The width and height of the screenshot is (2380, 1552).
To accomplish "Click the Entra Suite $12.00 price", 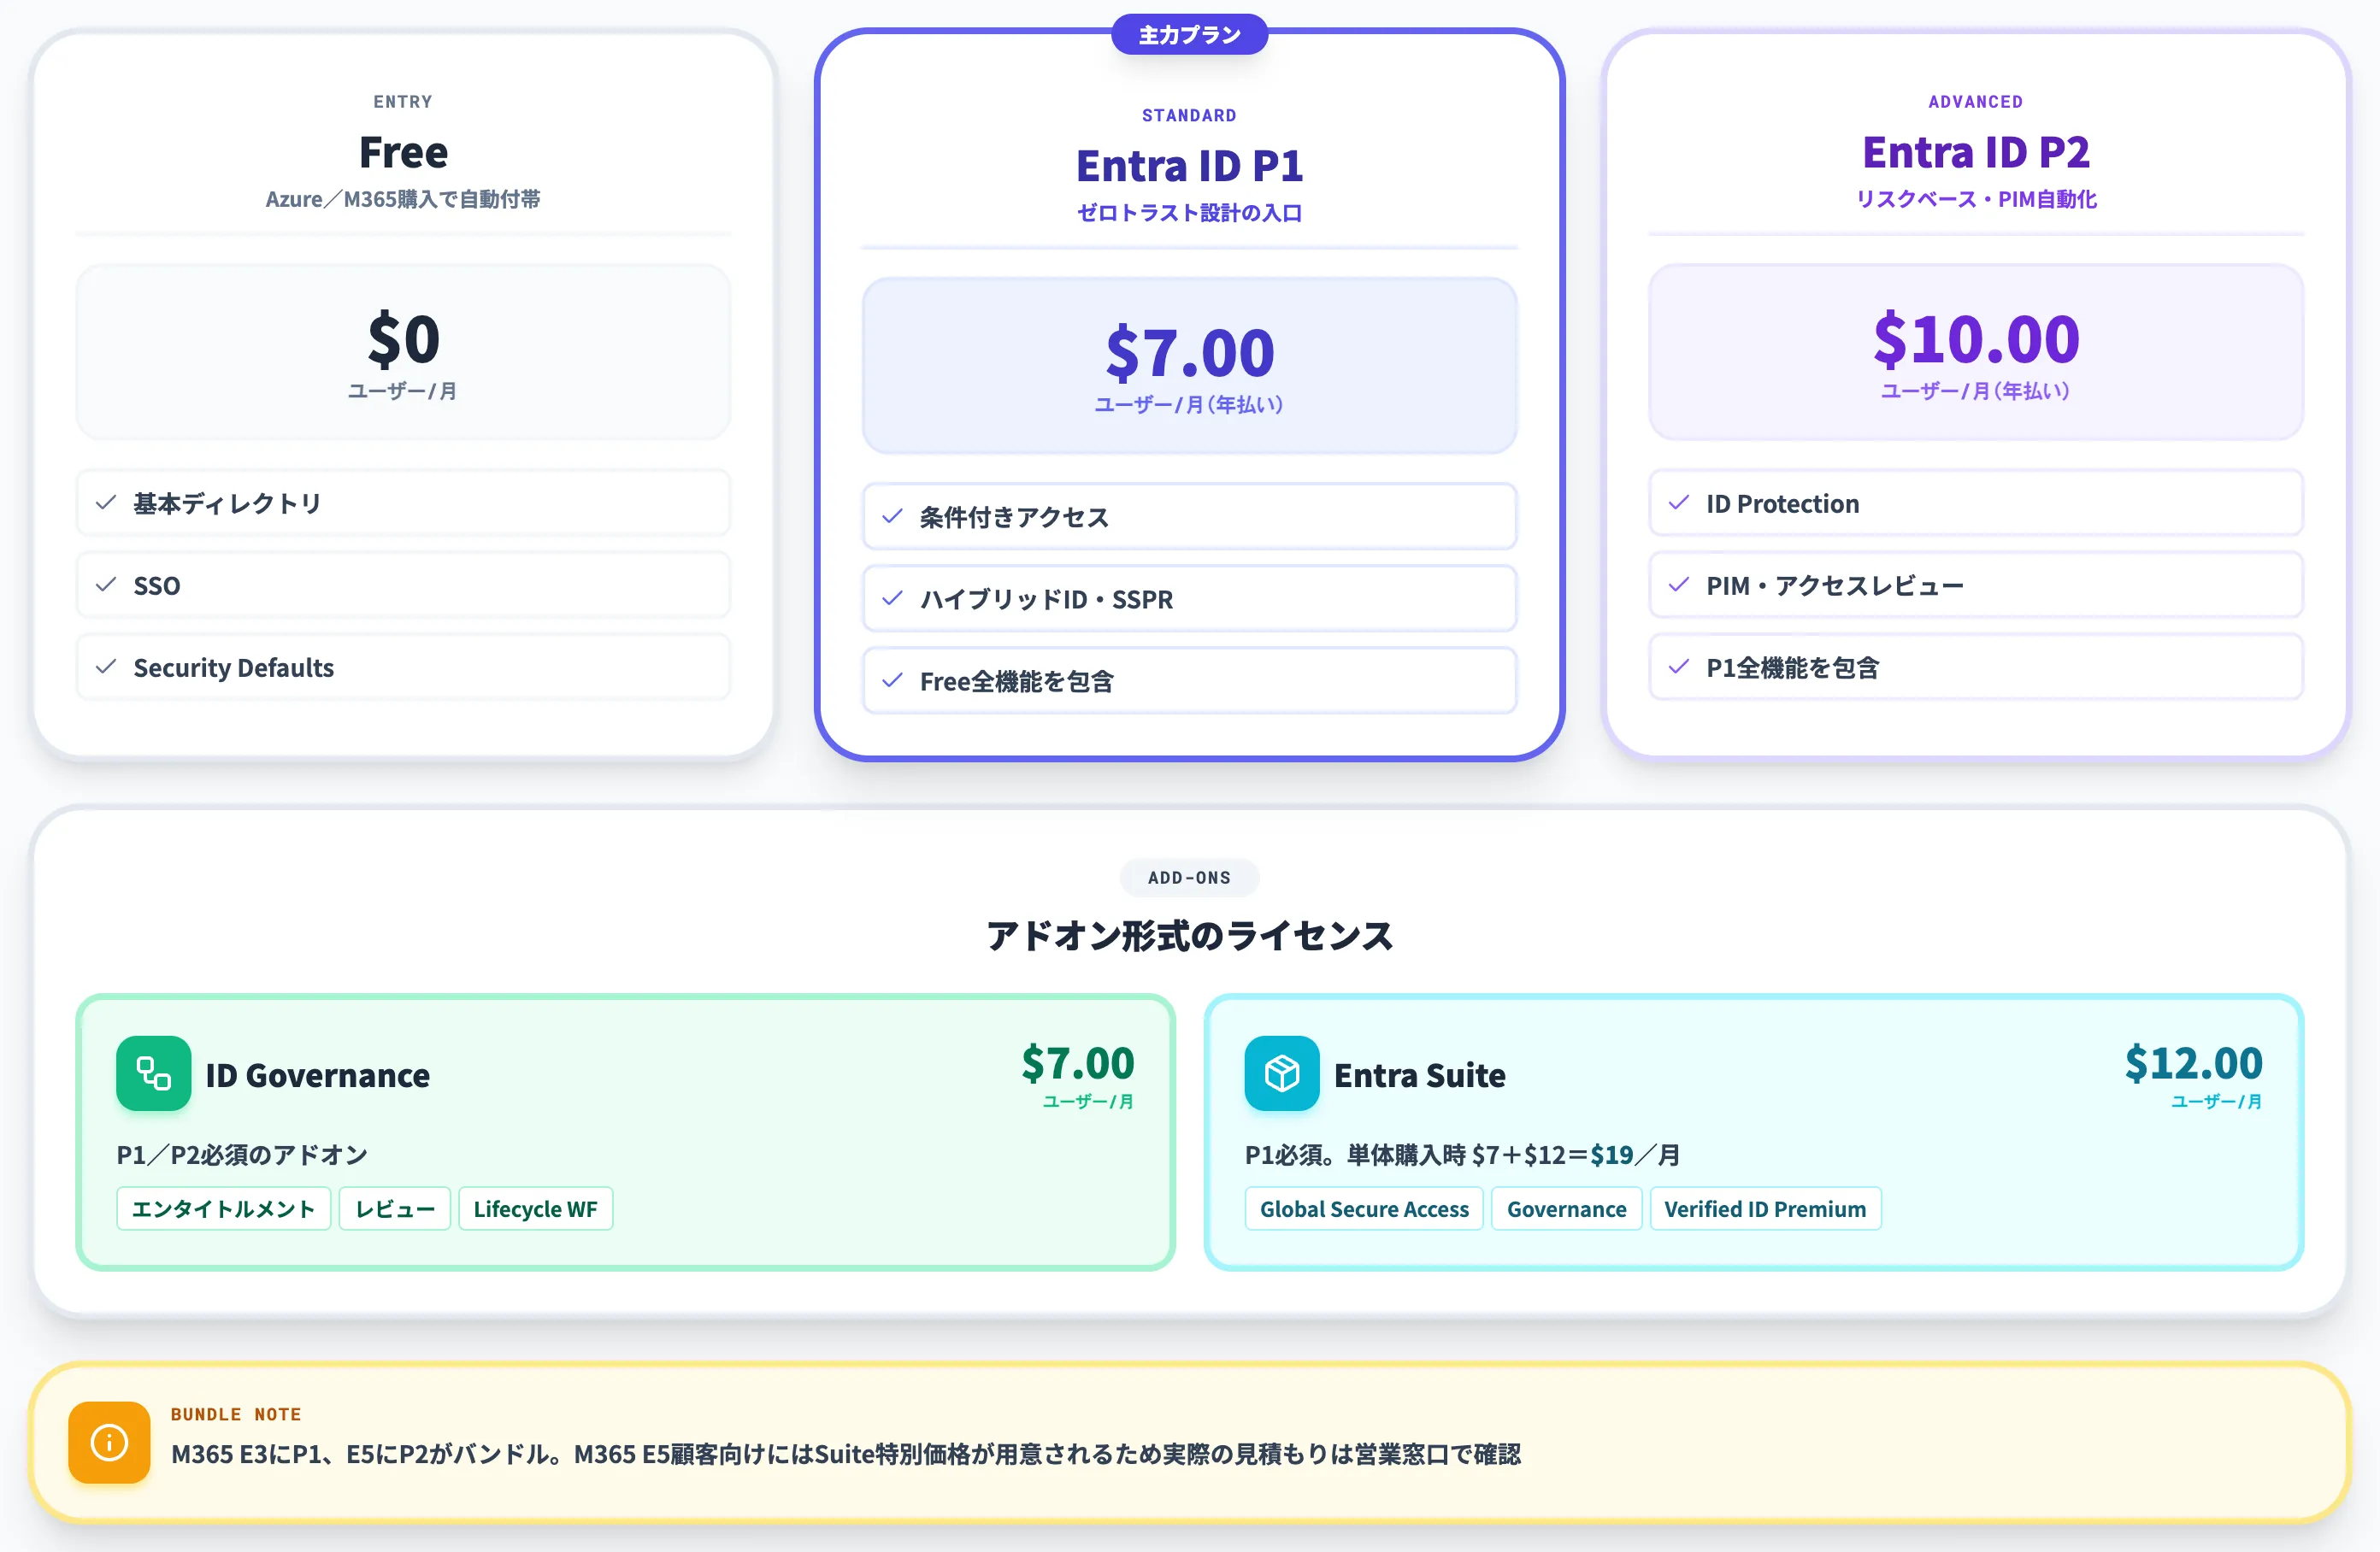I will point(2193,1062).
